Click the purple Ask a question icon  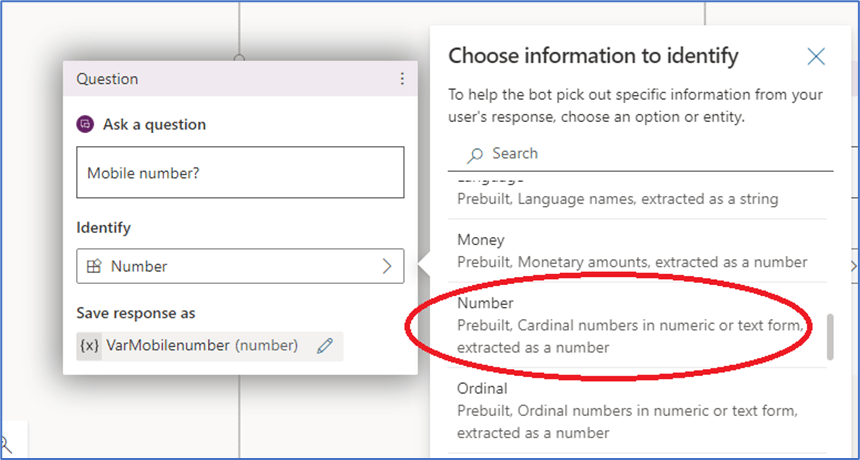tap(85, 125)
